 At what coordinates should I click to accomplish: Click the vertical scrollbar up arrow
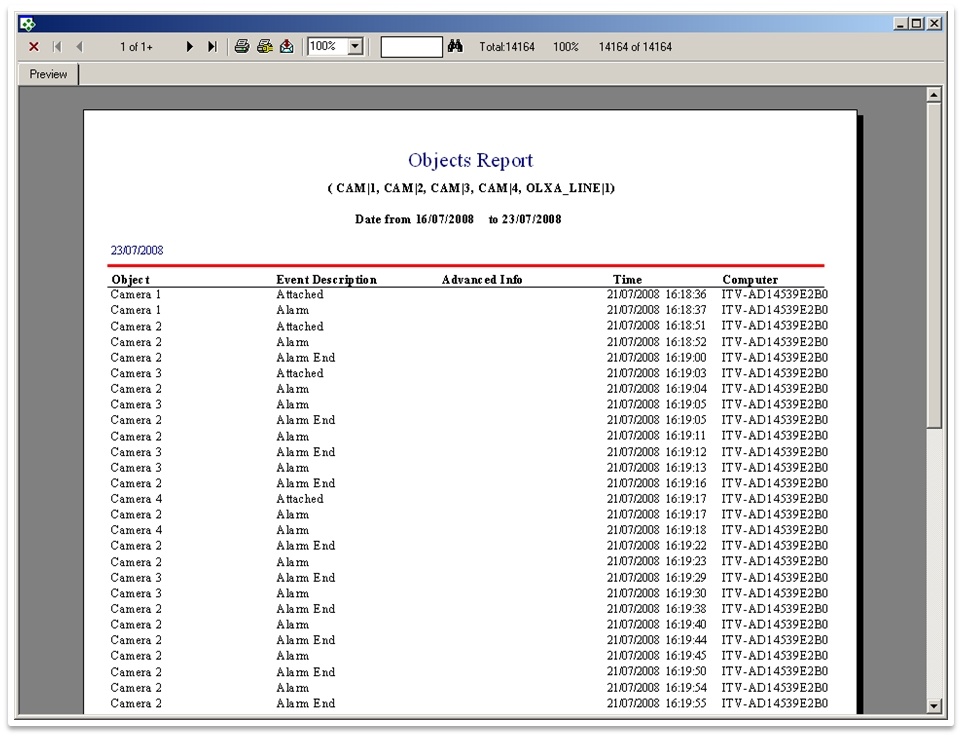point(934,95)
